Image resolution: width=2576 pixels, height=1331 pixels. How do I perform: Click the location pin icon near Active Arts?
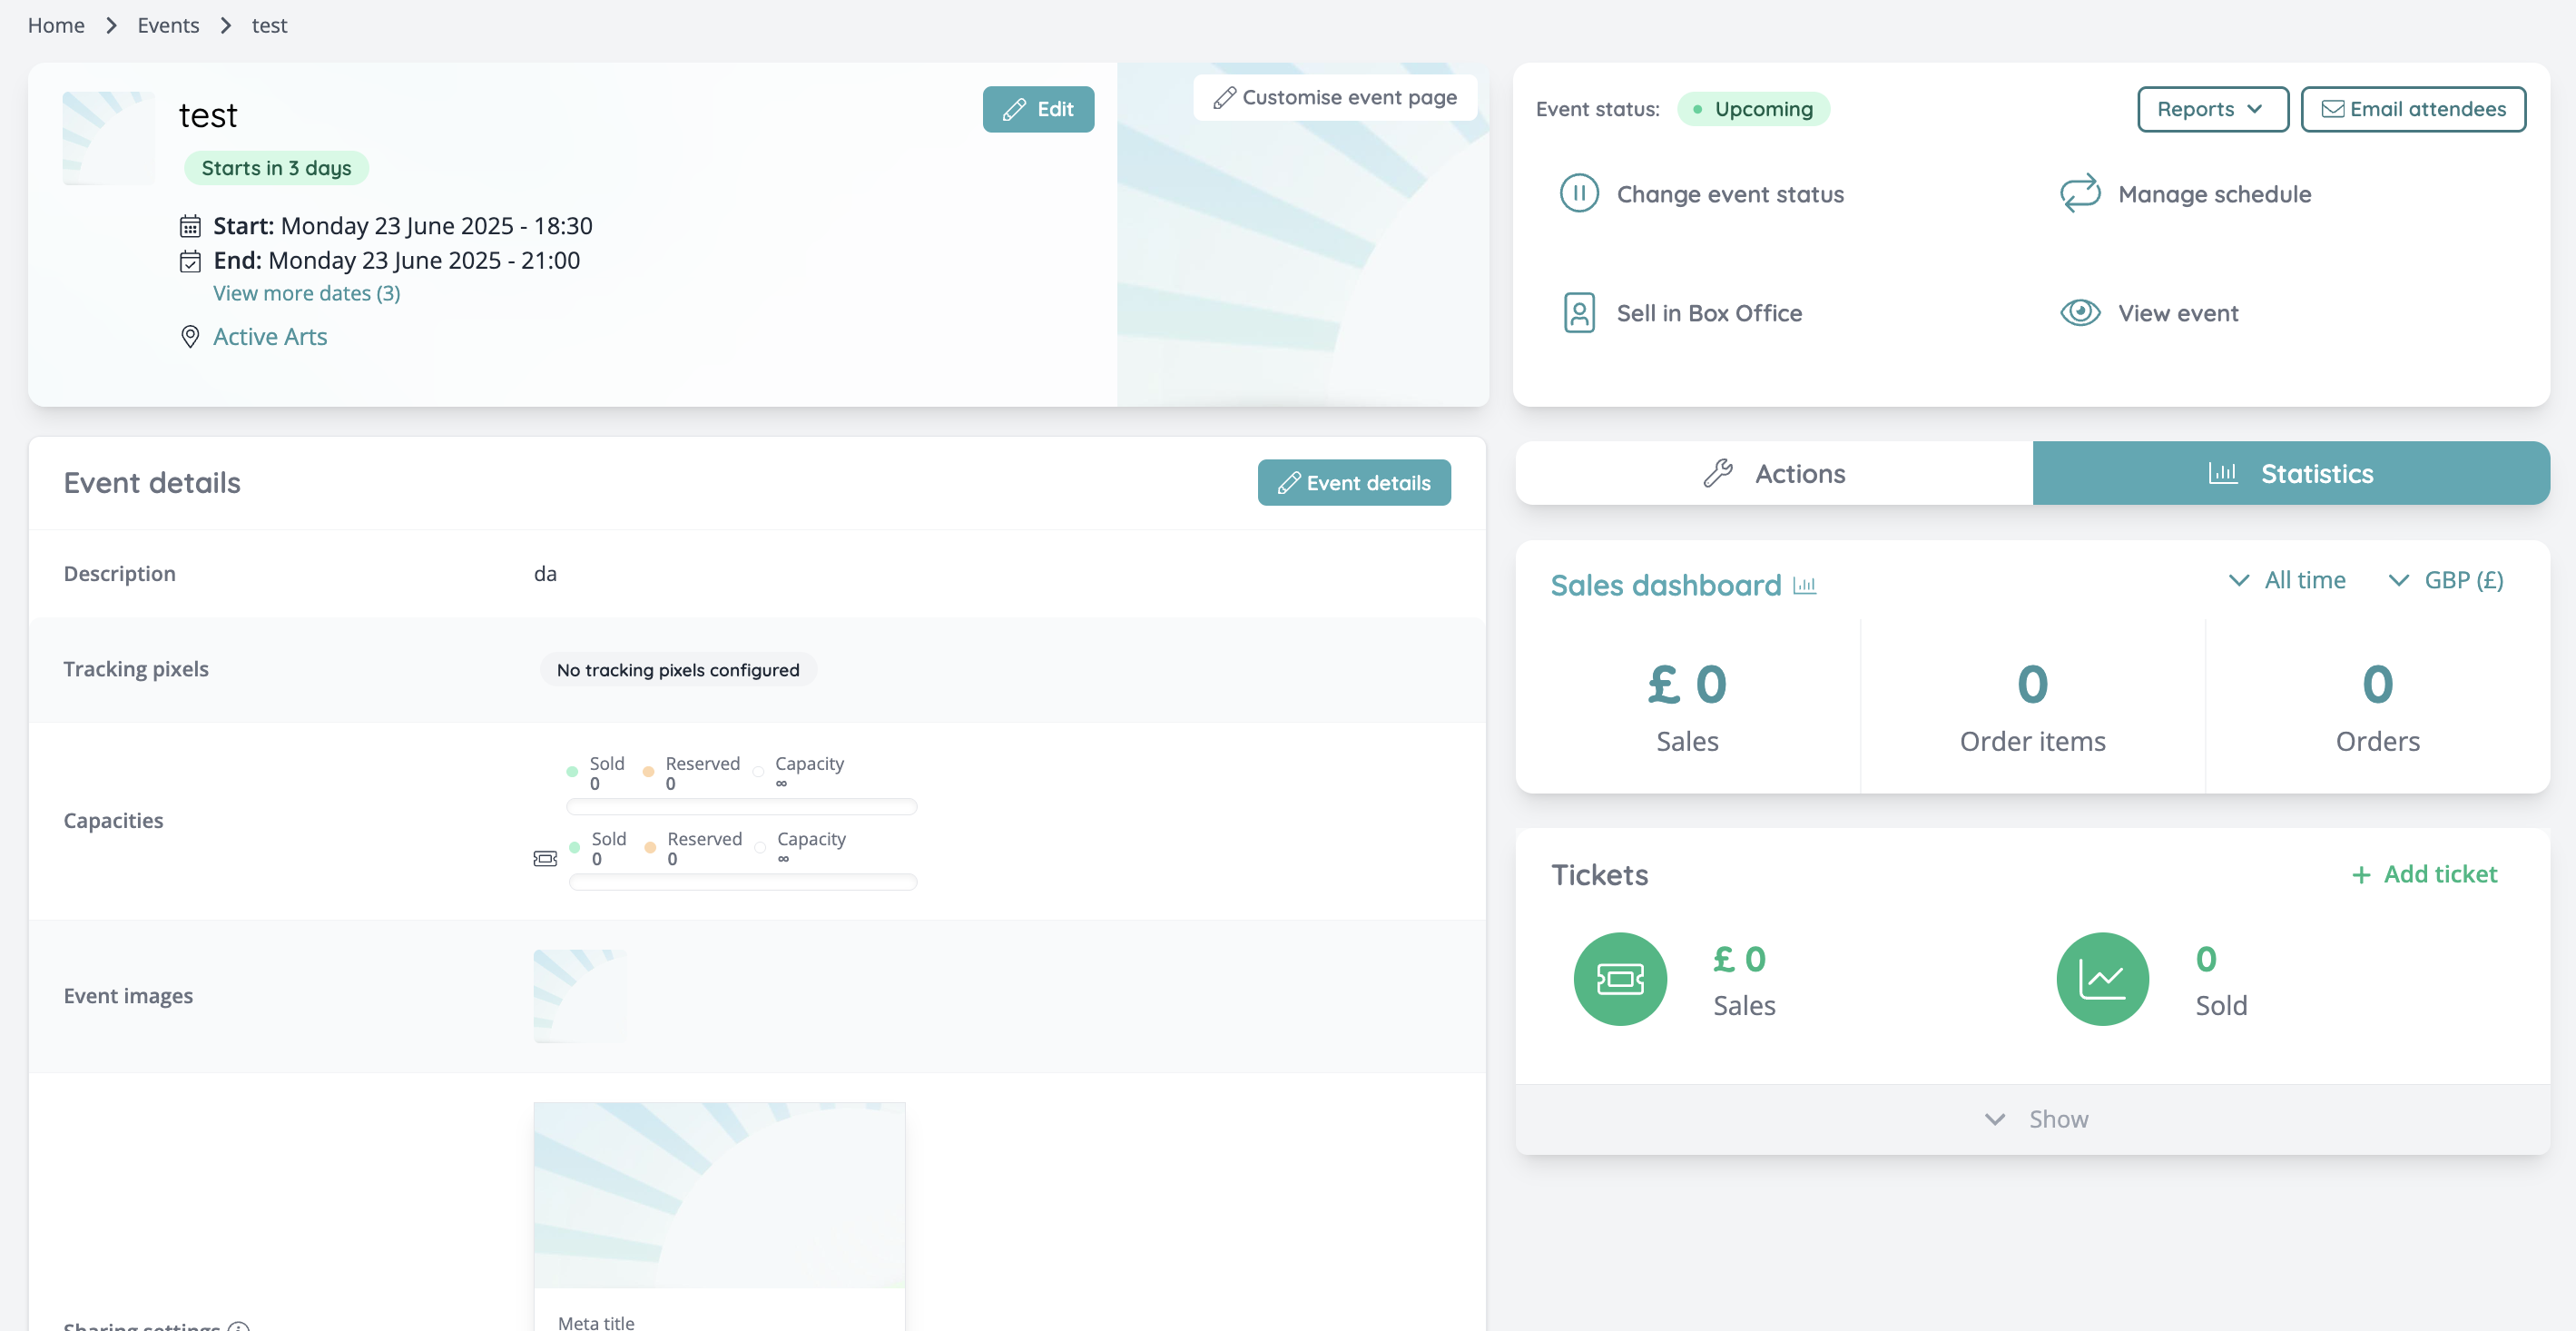coord(190,337)
